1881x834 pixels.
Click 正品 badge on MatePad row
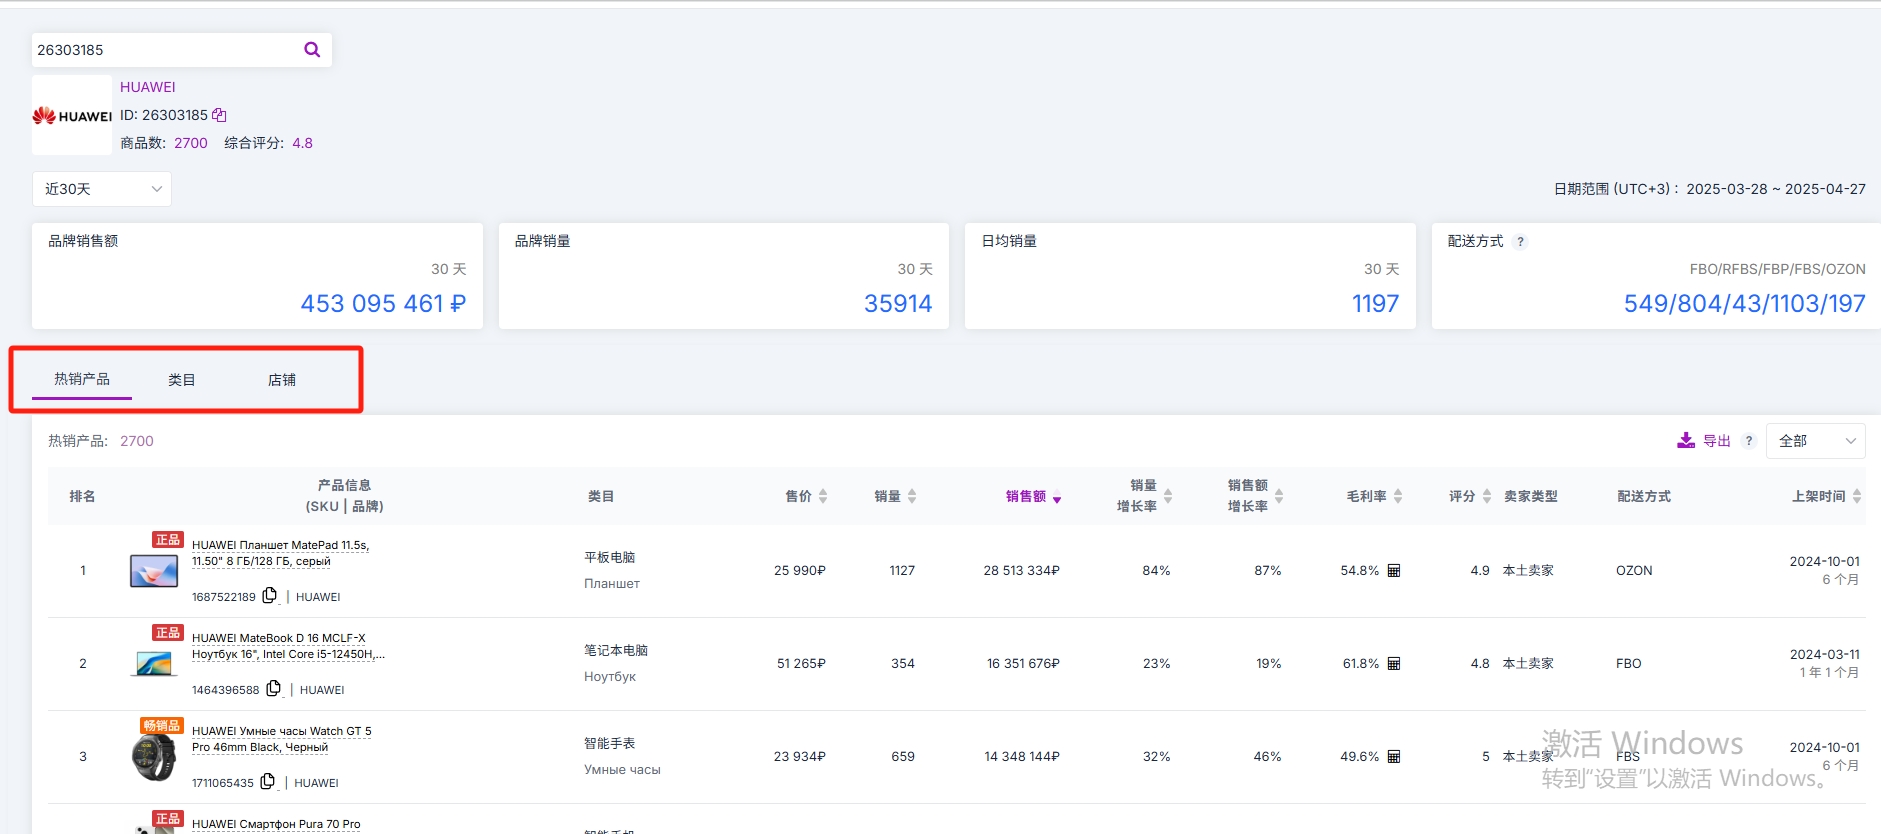(x=167, y=539)
